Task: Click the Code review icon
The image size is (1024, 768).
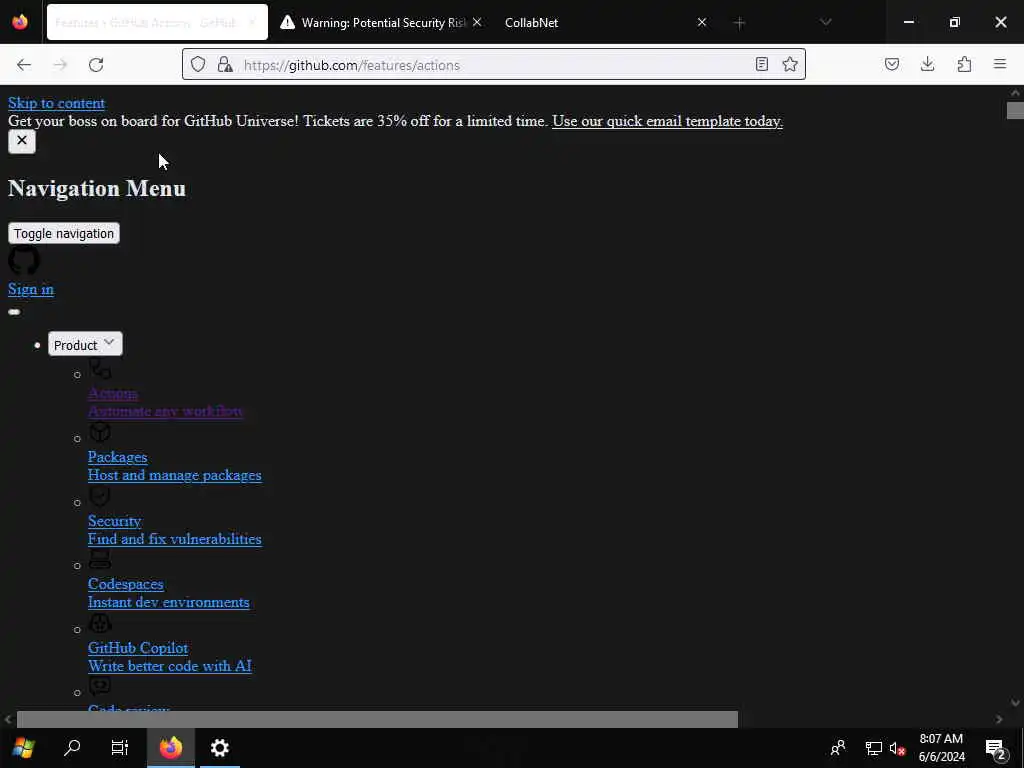Action: click(x=100, y=686)
